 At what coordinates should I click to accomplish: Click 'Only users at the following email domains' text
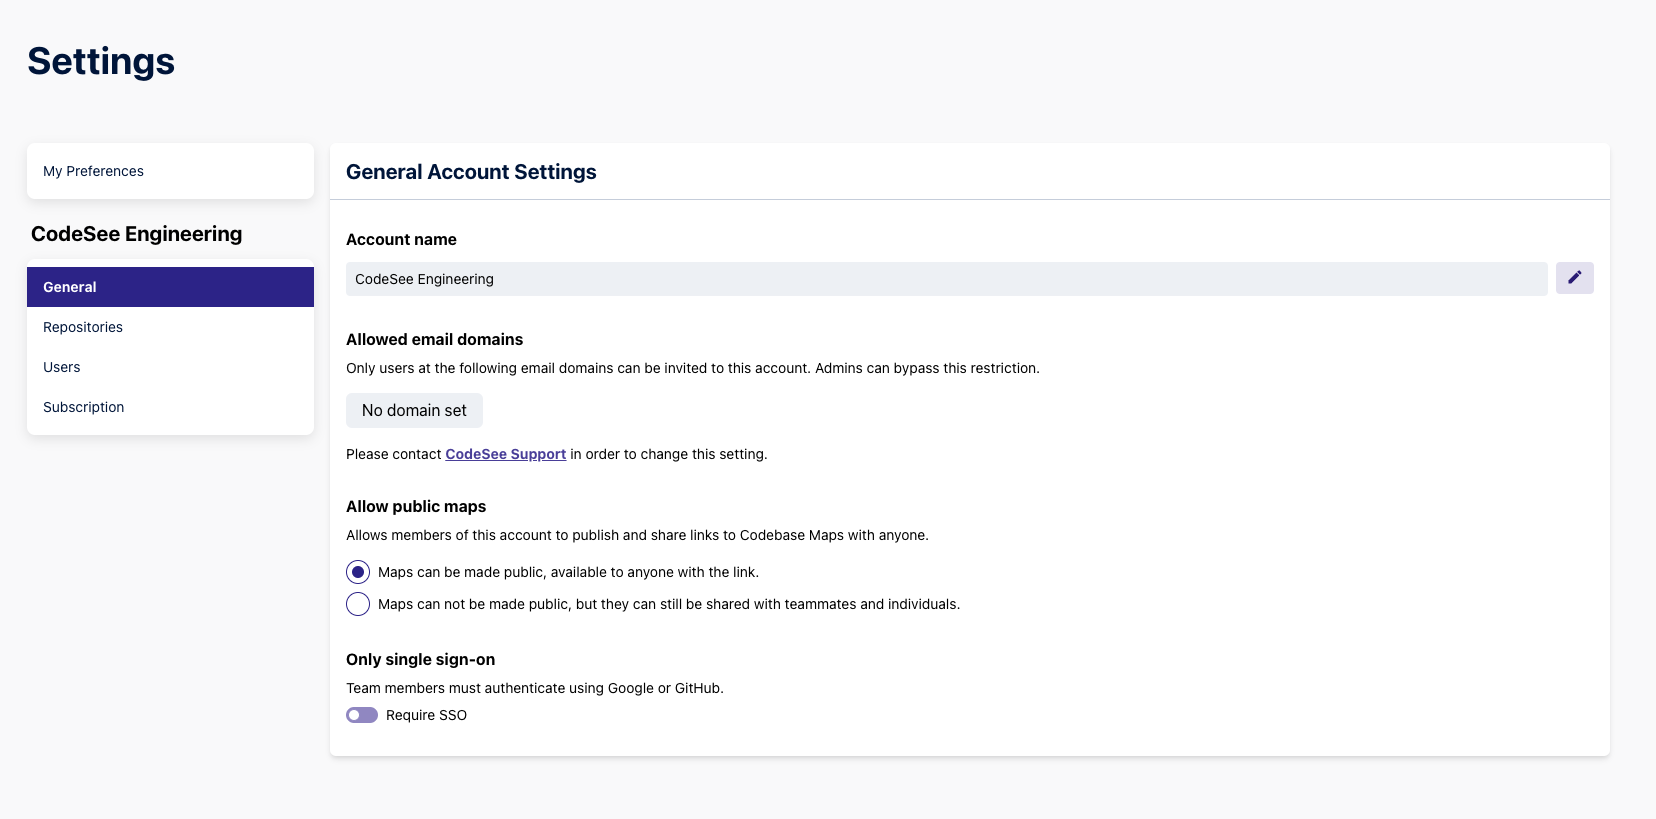click(693, 368)
